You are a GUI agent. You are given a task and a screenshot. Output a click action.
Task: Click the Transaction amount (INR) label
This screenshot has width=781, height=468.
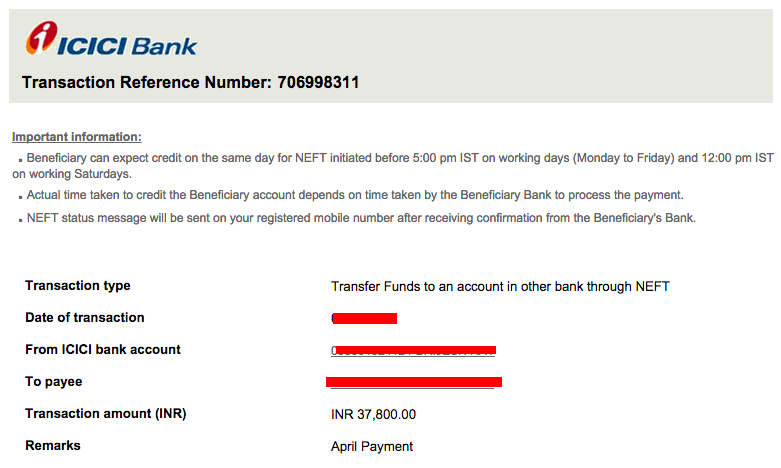click(106, 414)
